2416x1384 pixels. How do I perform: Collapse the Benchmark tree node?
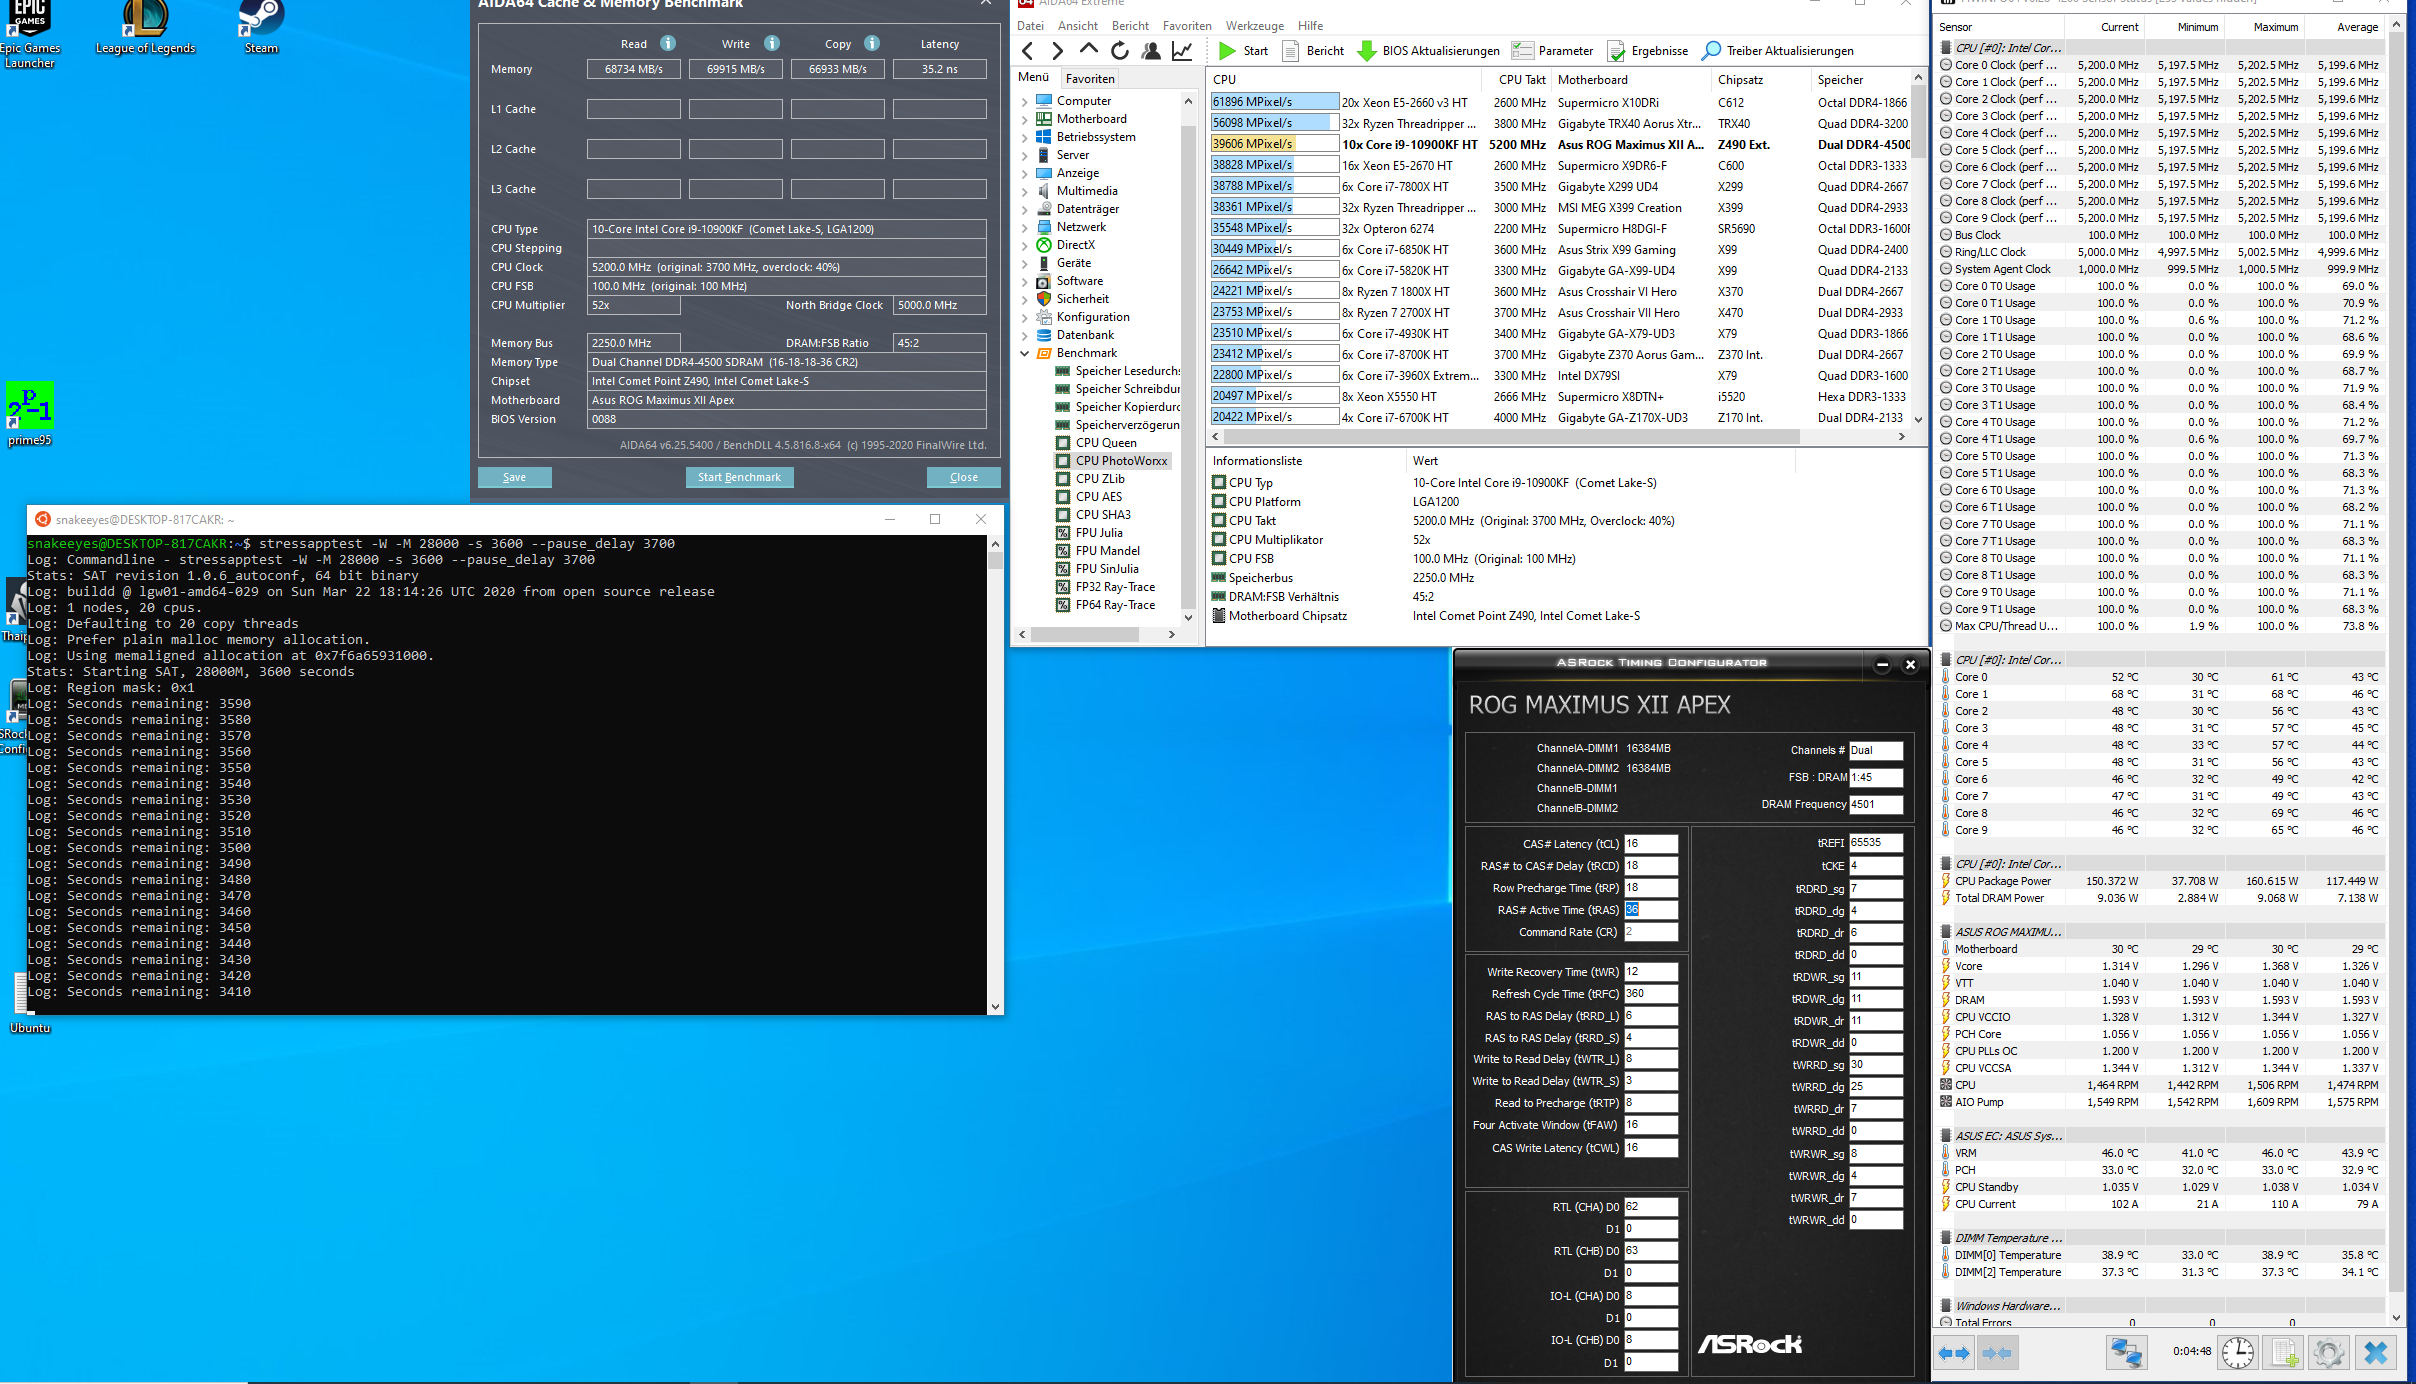pos(1024,353)
